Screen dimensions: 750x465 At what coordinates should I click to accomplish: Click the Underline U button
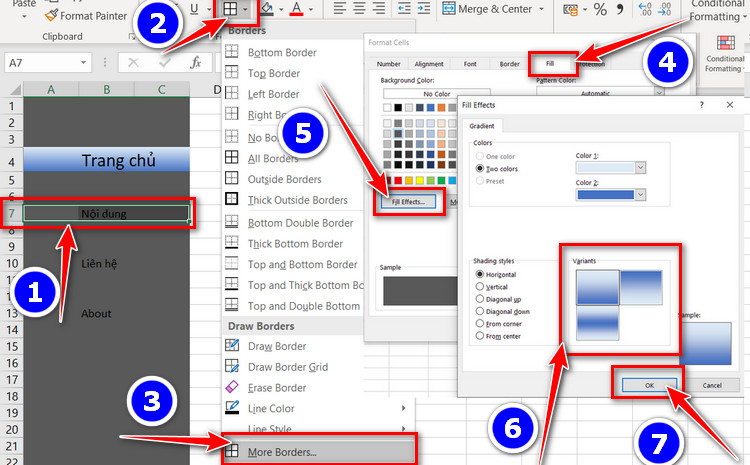point(194,9)
